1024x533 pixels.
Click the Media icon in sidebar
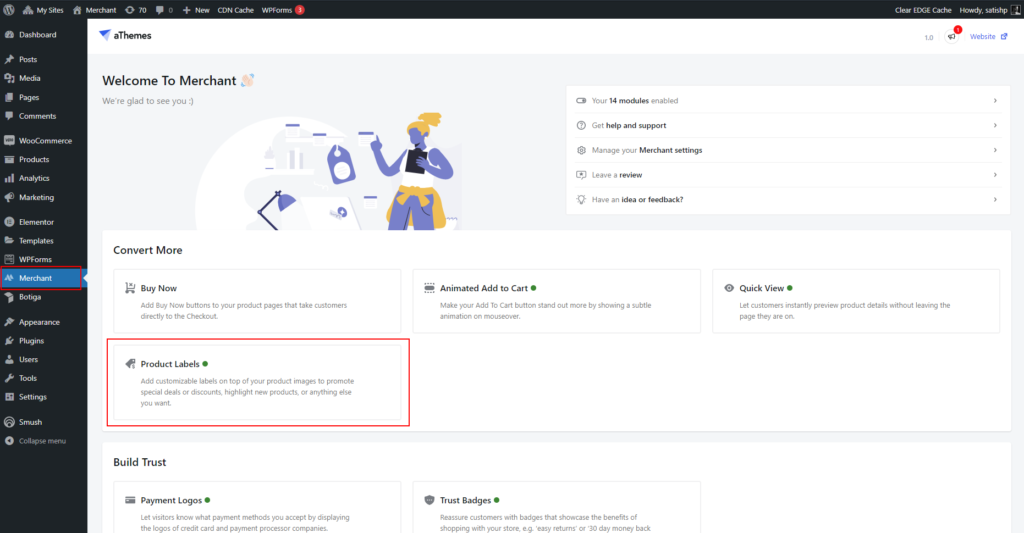pos(9,78)
